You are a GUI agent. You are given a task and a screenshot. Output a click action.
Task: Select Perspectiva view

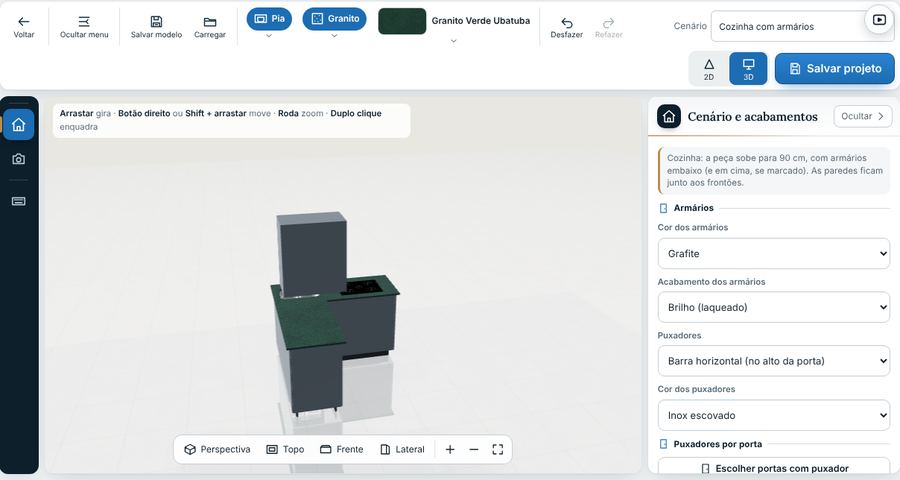pyautogui.click(x=218, y=449)
